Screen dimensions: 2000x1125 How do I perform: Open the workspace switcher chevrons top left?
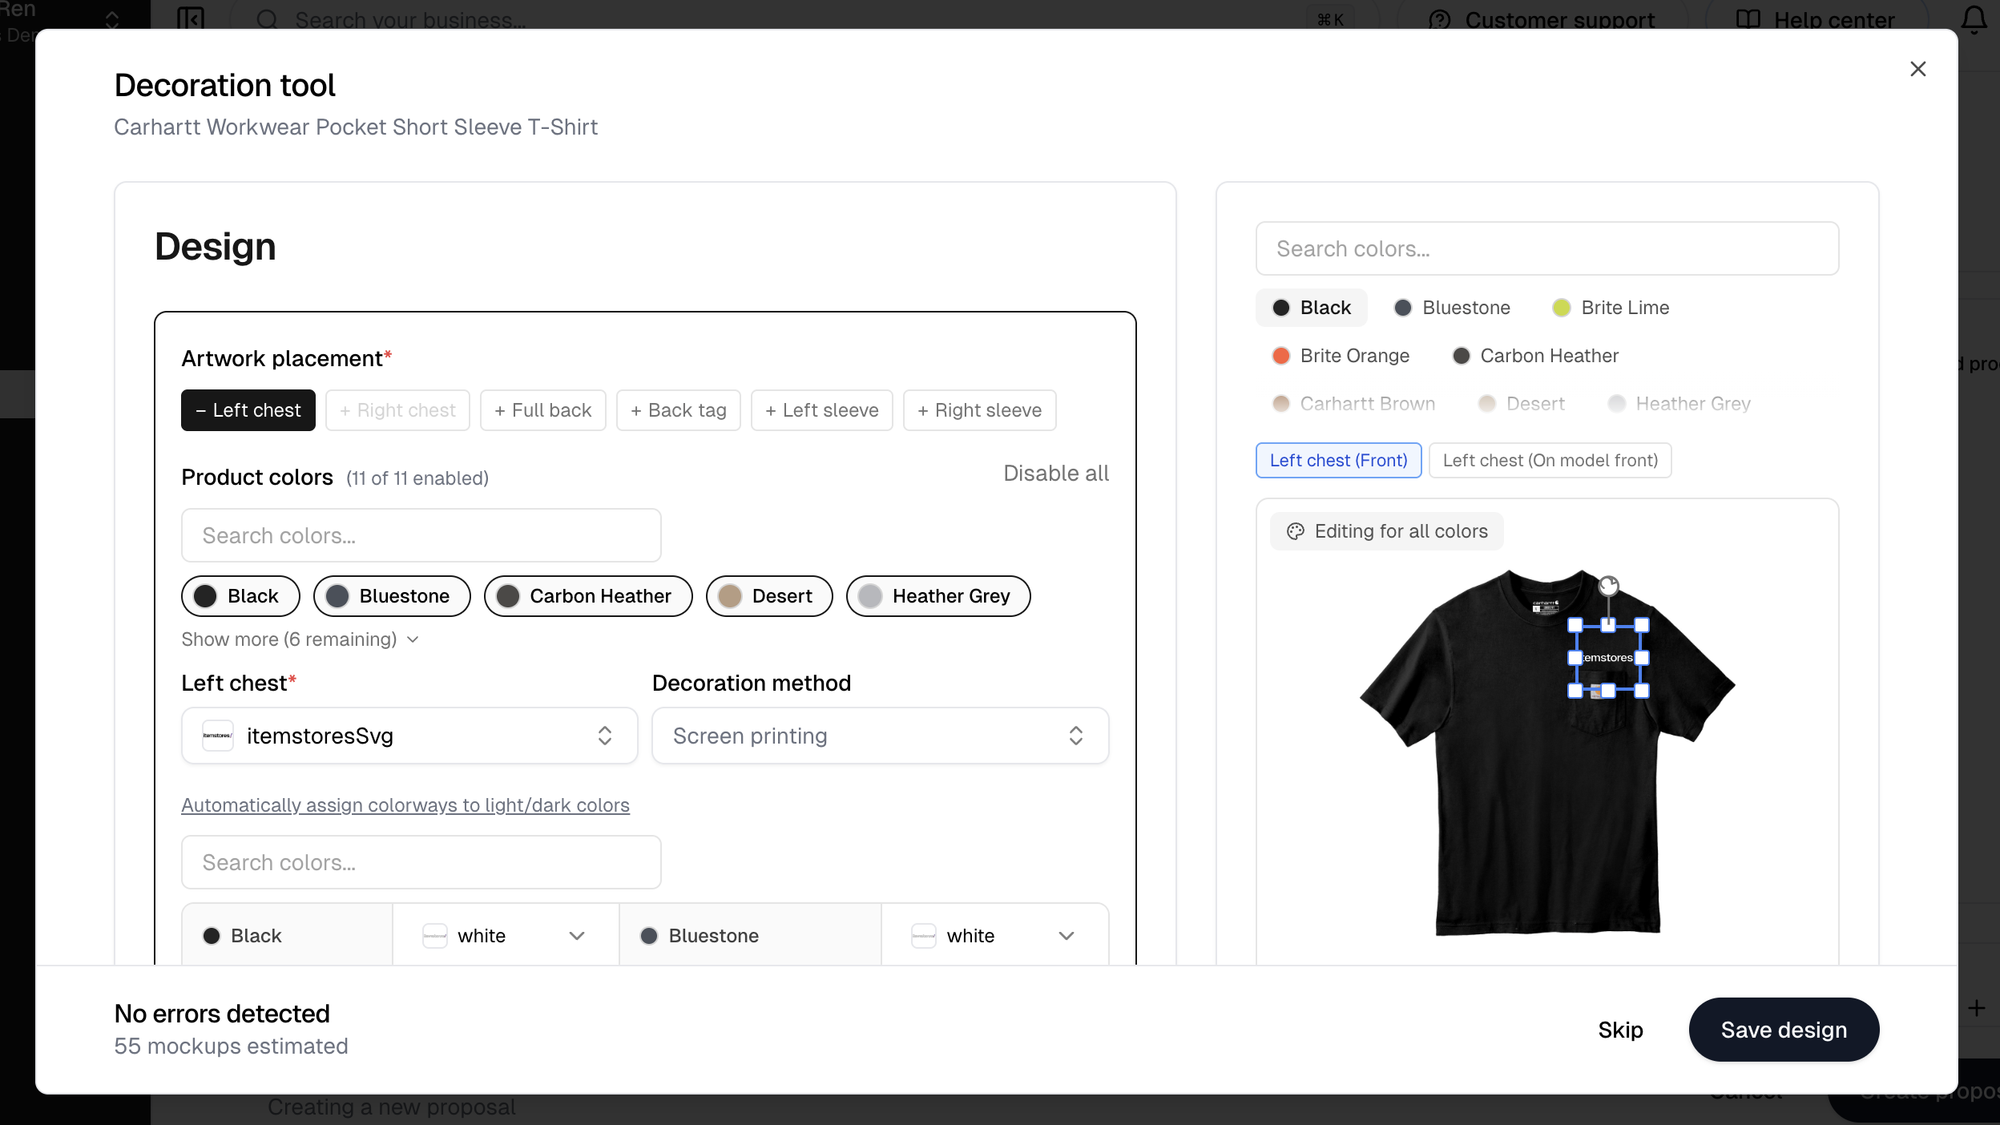pos(112,20)
